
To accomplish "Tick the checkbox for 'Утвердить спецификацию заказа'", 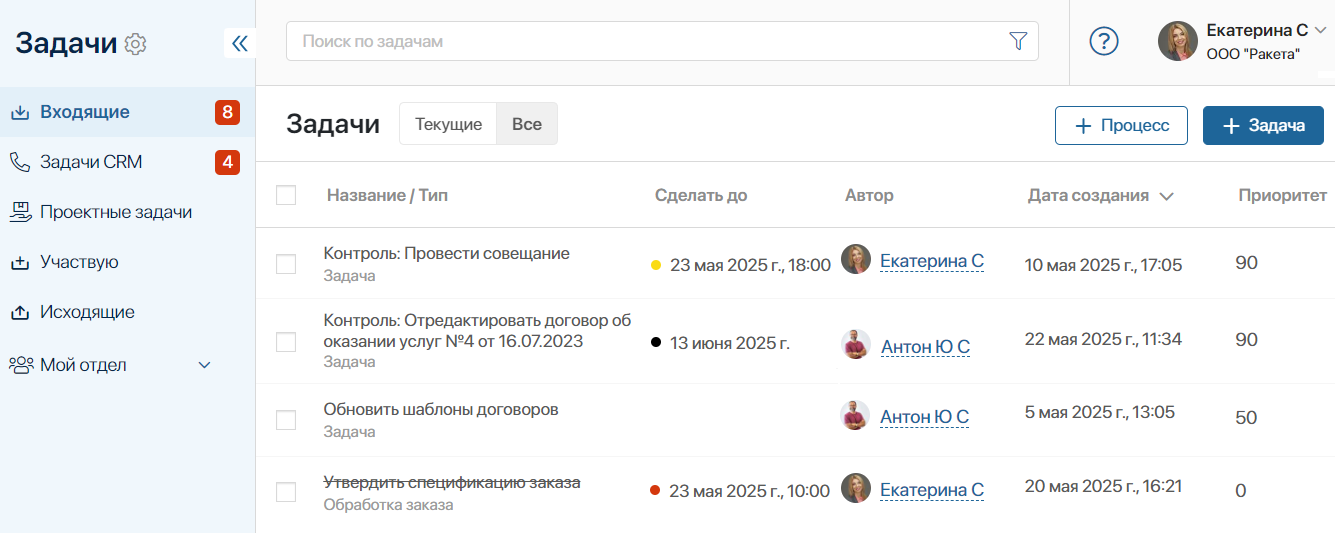I will coord(286,492).
